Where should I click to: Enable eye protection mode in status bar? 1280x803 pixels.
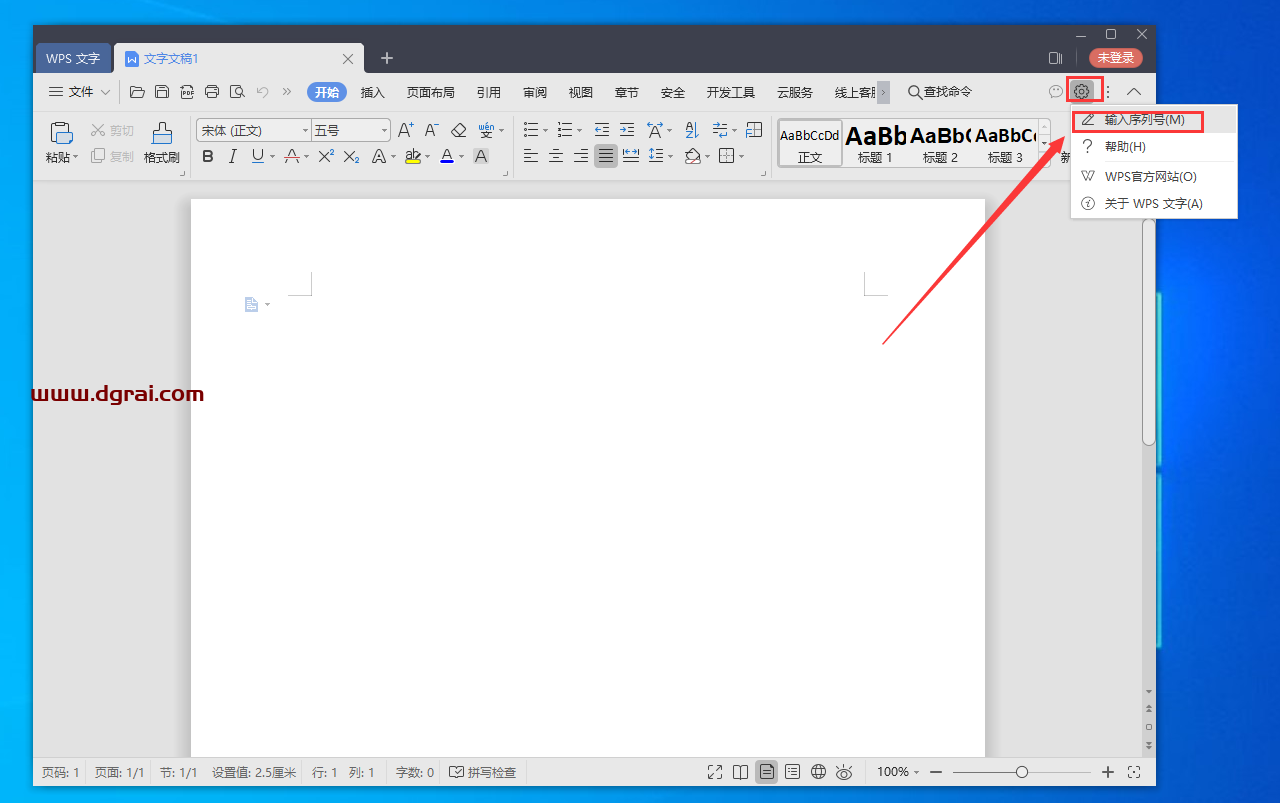pyautogui.click(x=844, y=772)
